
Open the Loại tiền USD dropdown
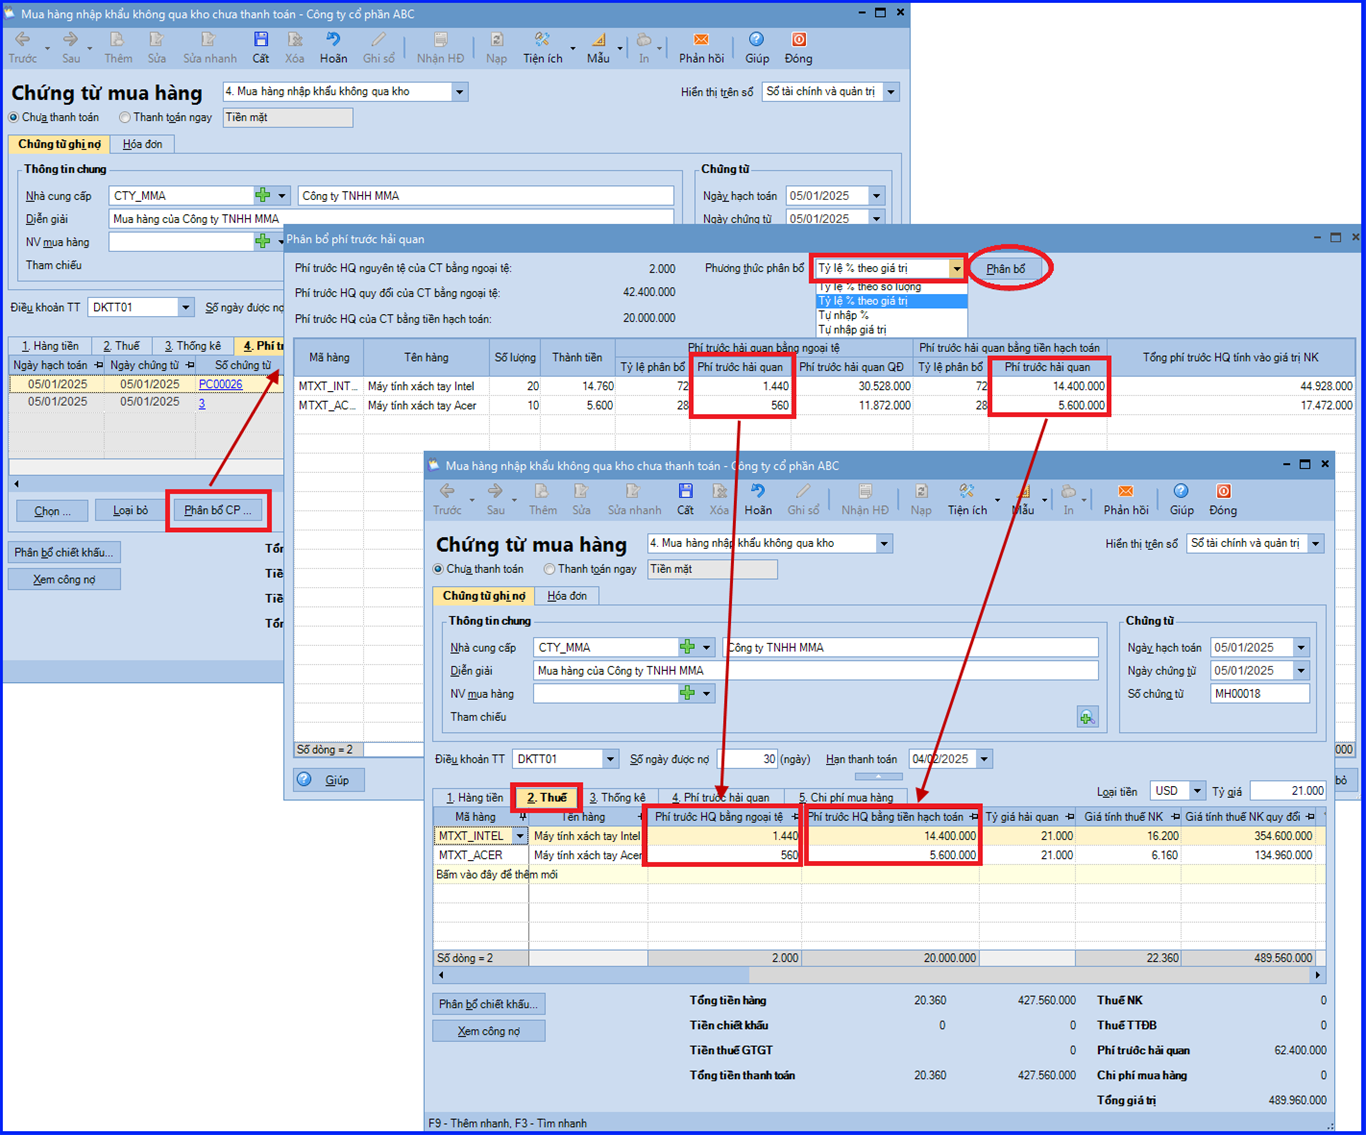pos(1197,791)
